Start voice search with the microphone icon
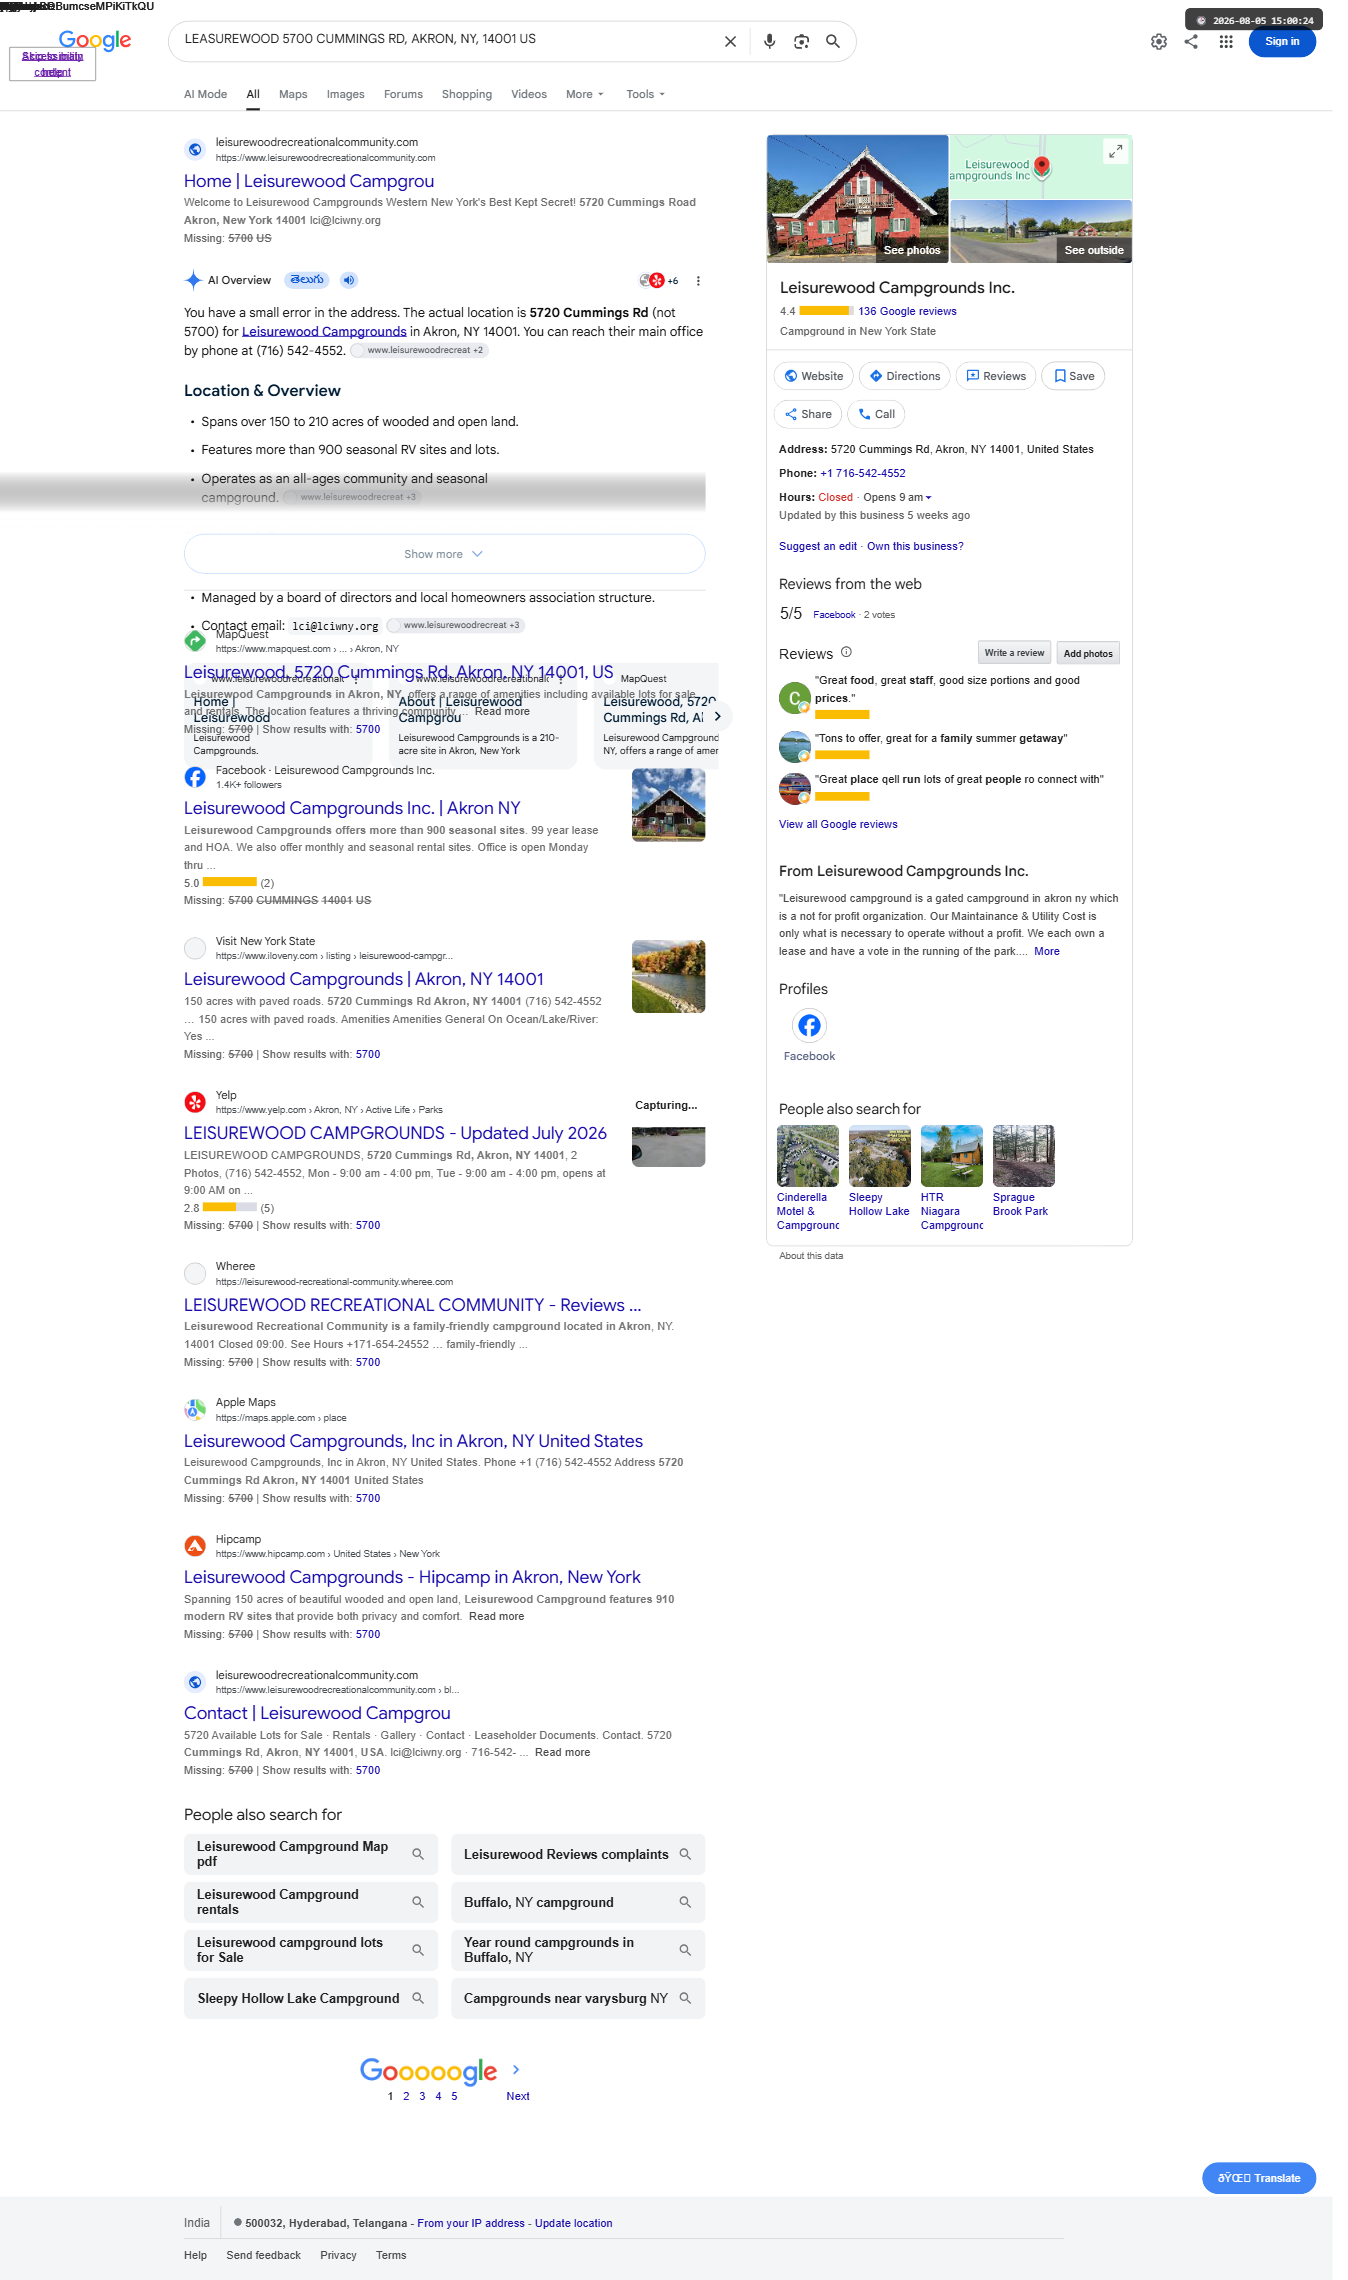The height and width of the screenshot is (2280, 1348). [x=769, y=42]
